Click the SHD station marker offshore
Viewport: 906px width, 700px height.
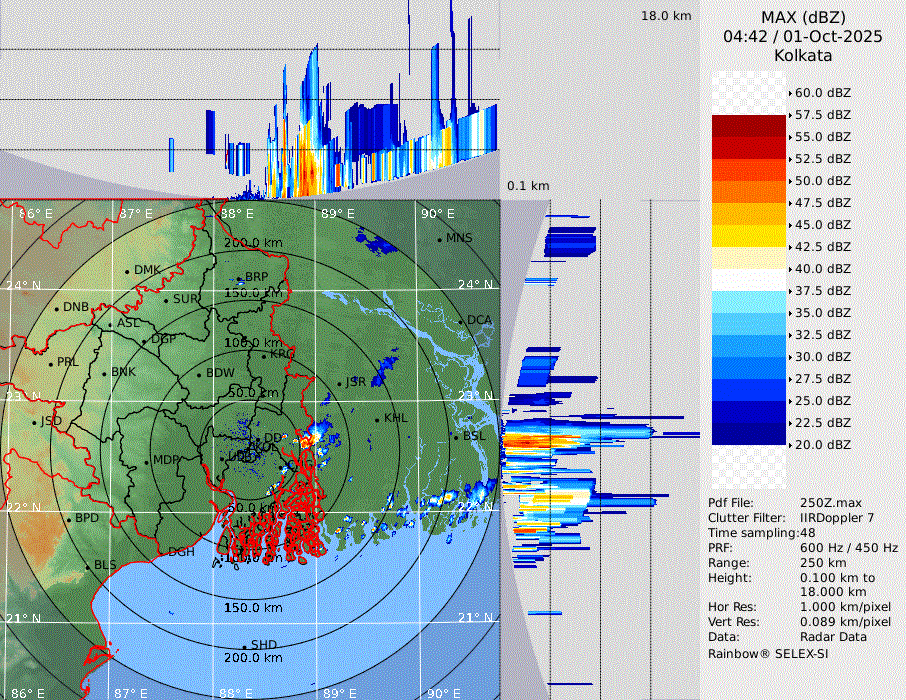245,645
